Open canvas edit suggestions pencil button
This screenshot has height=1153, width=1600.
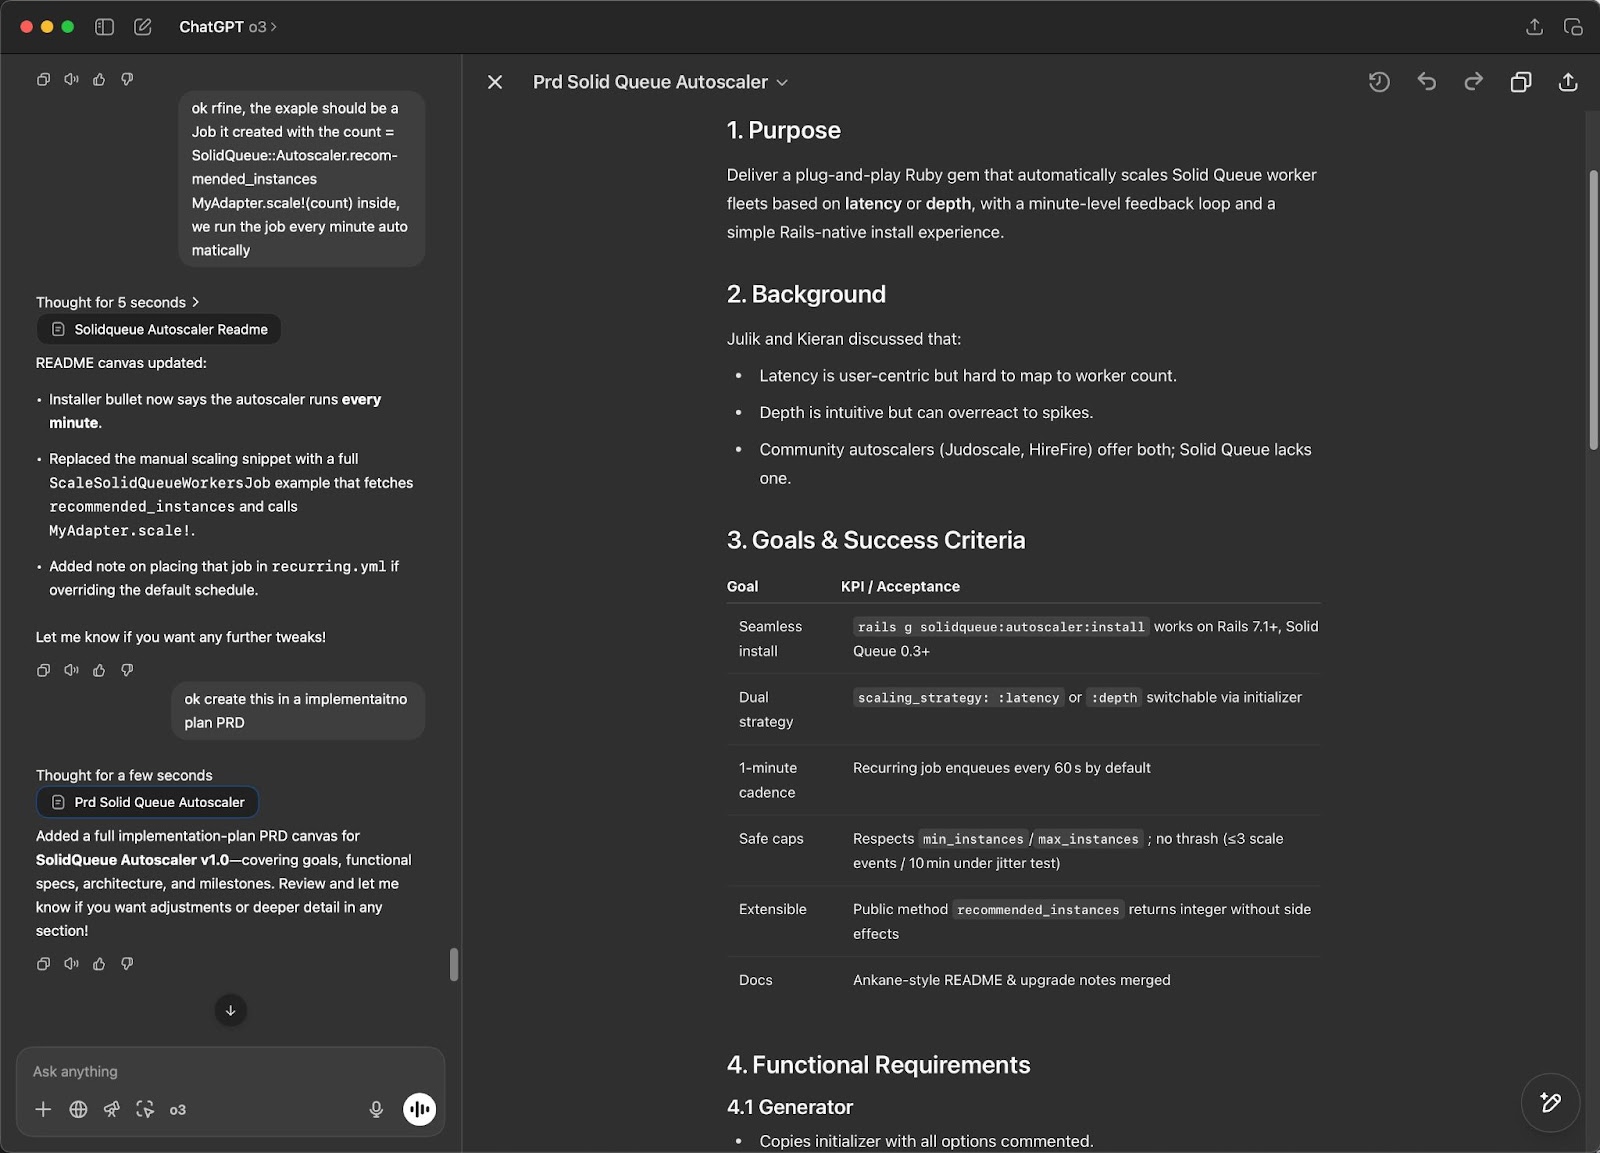pyautogui.click(x=1550, y=1102)
